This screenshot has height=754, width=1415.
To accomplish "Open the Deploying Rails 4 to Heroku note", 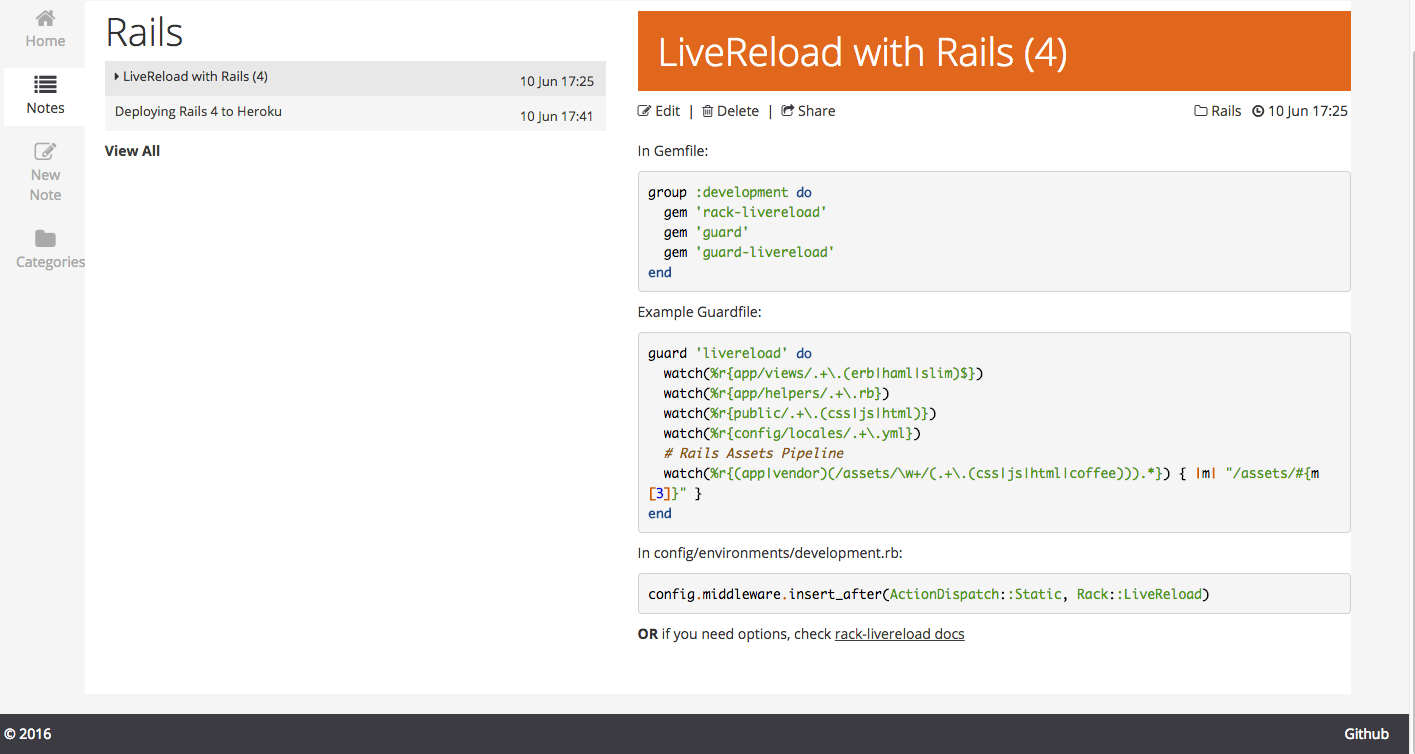I will 355,113.
